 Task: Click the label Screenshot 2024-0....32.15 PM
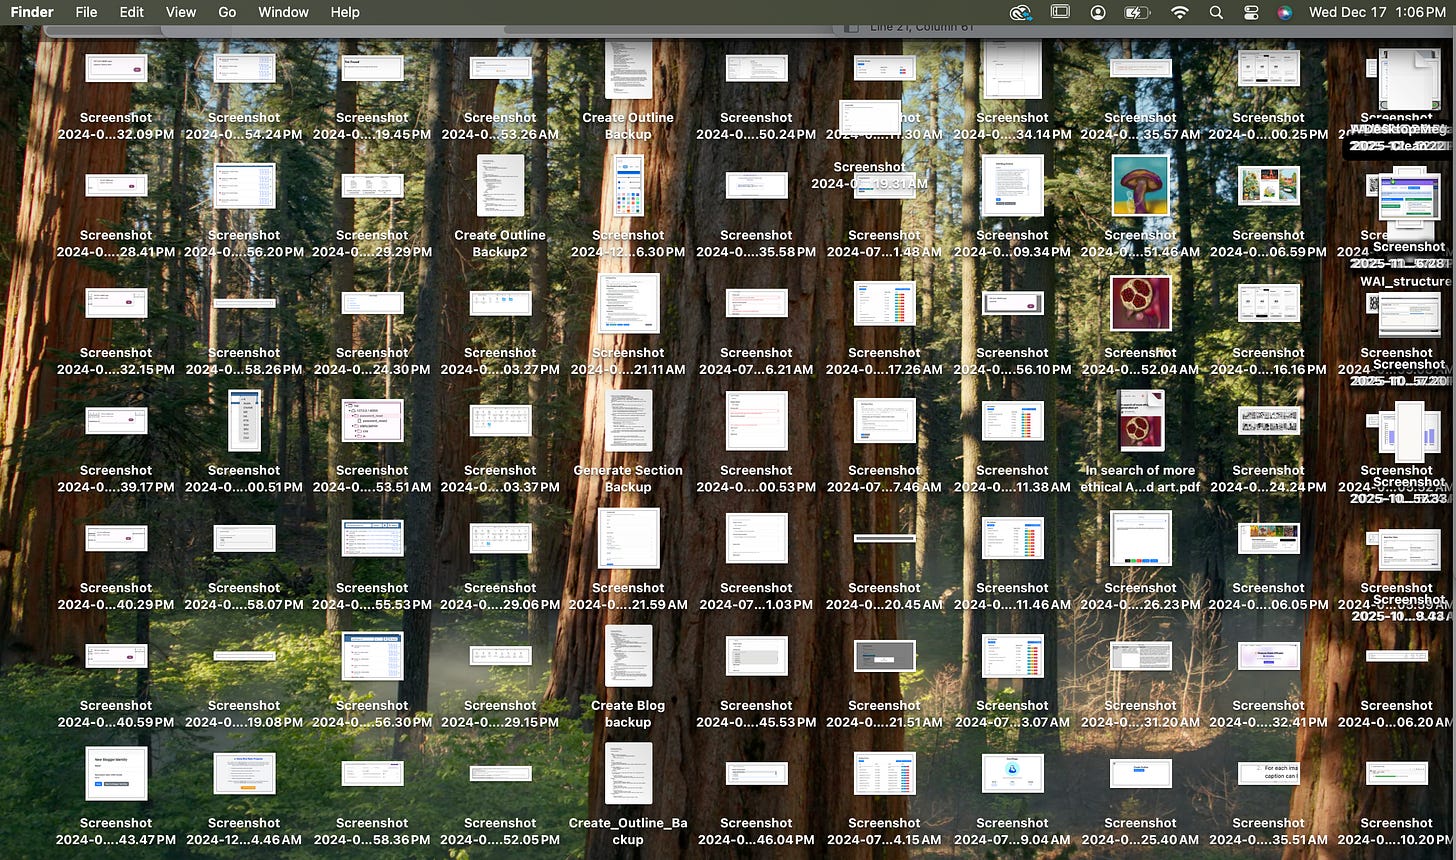tap(116, 361)
